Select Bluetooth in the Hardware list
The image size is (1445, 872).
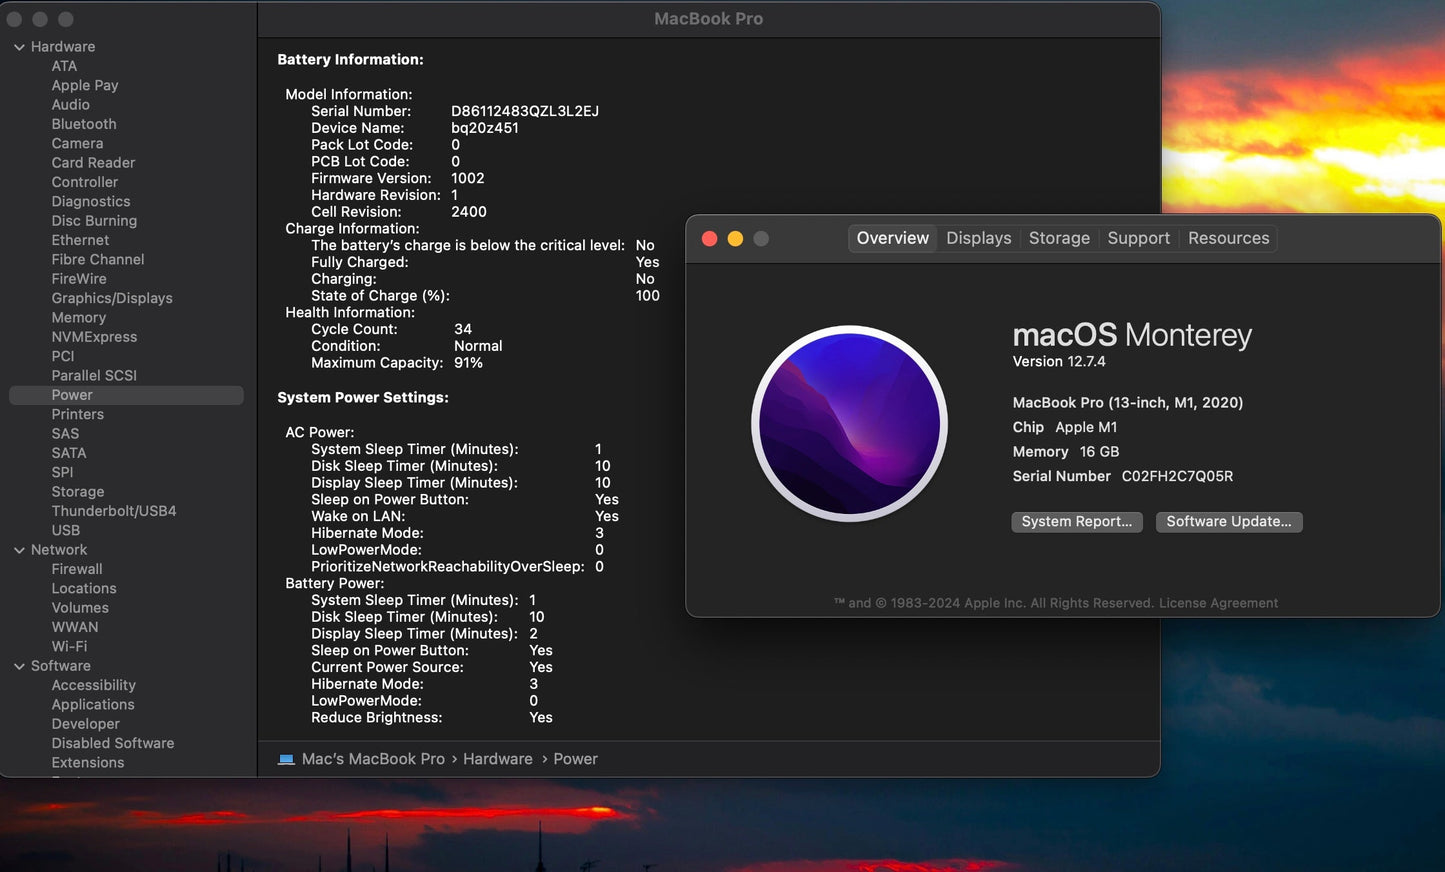pyautogui.click(x=83, y=123)
